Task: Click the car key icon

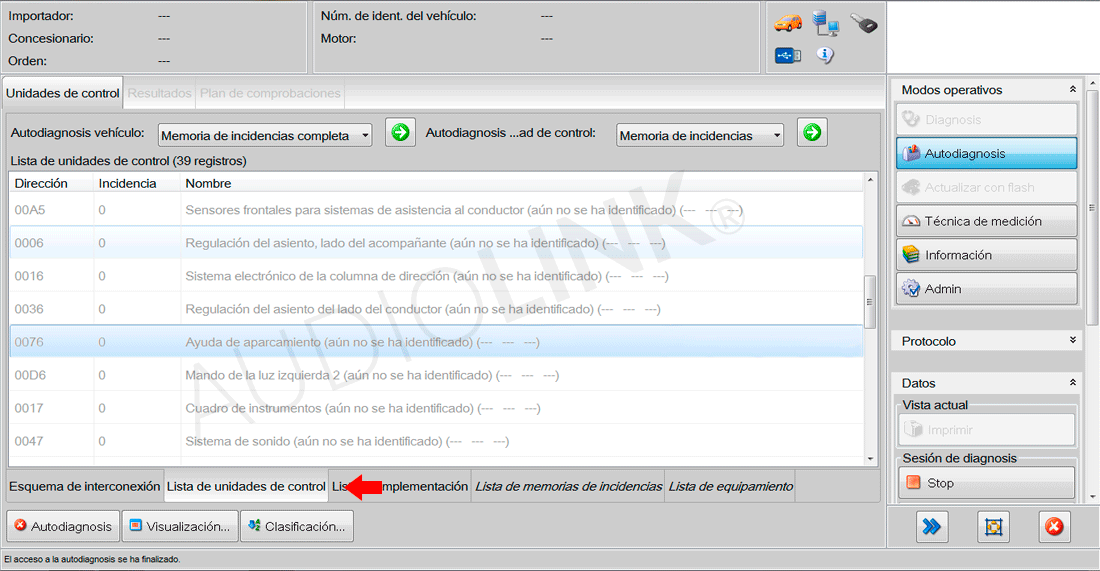Action: click(x=863, y=23)
